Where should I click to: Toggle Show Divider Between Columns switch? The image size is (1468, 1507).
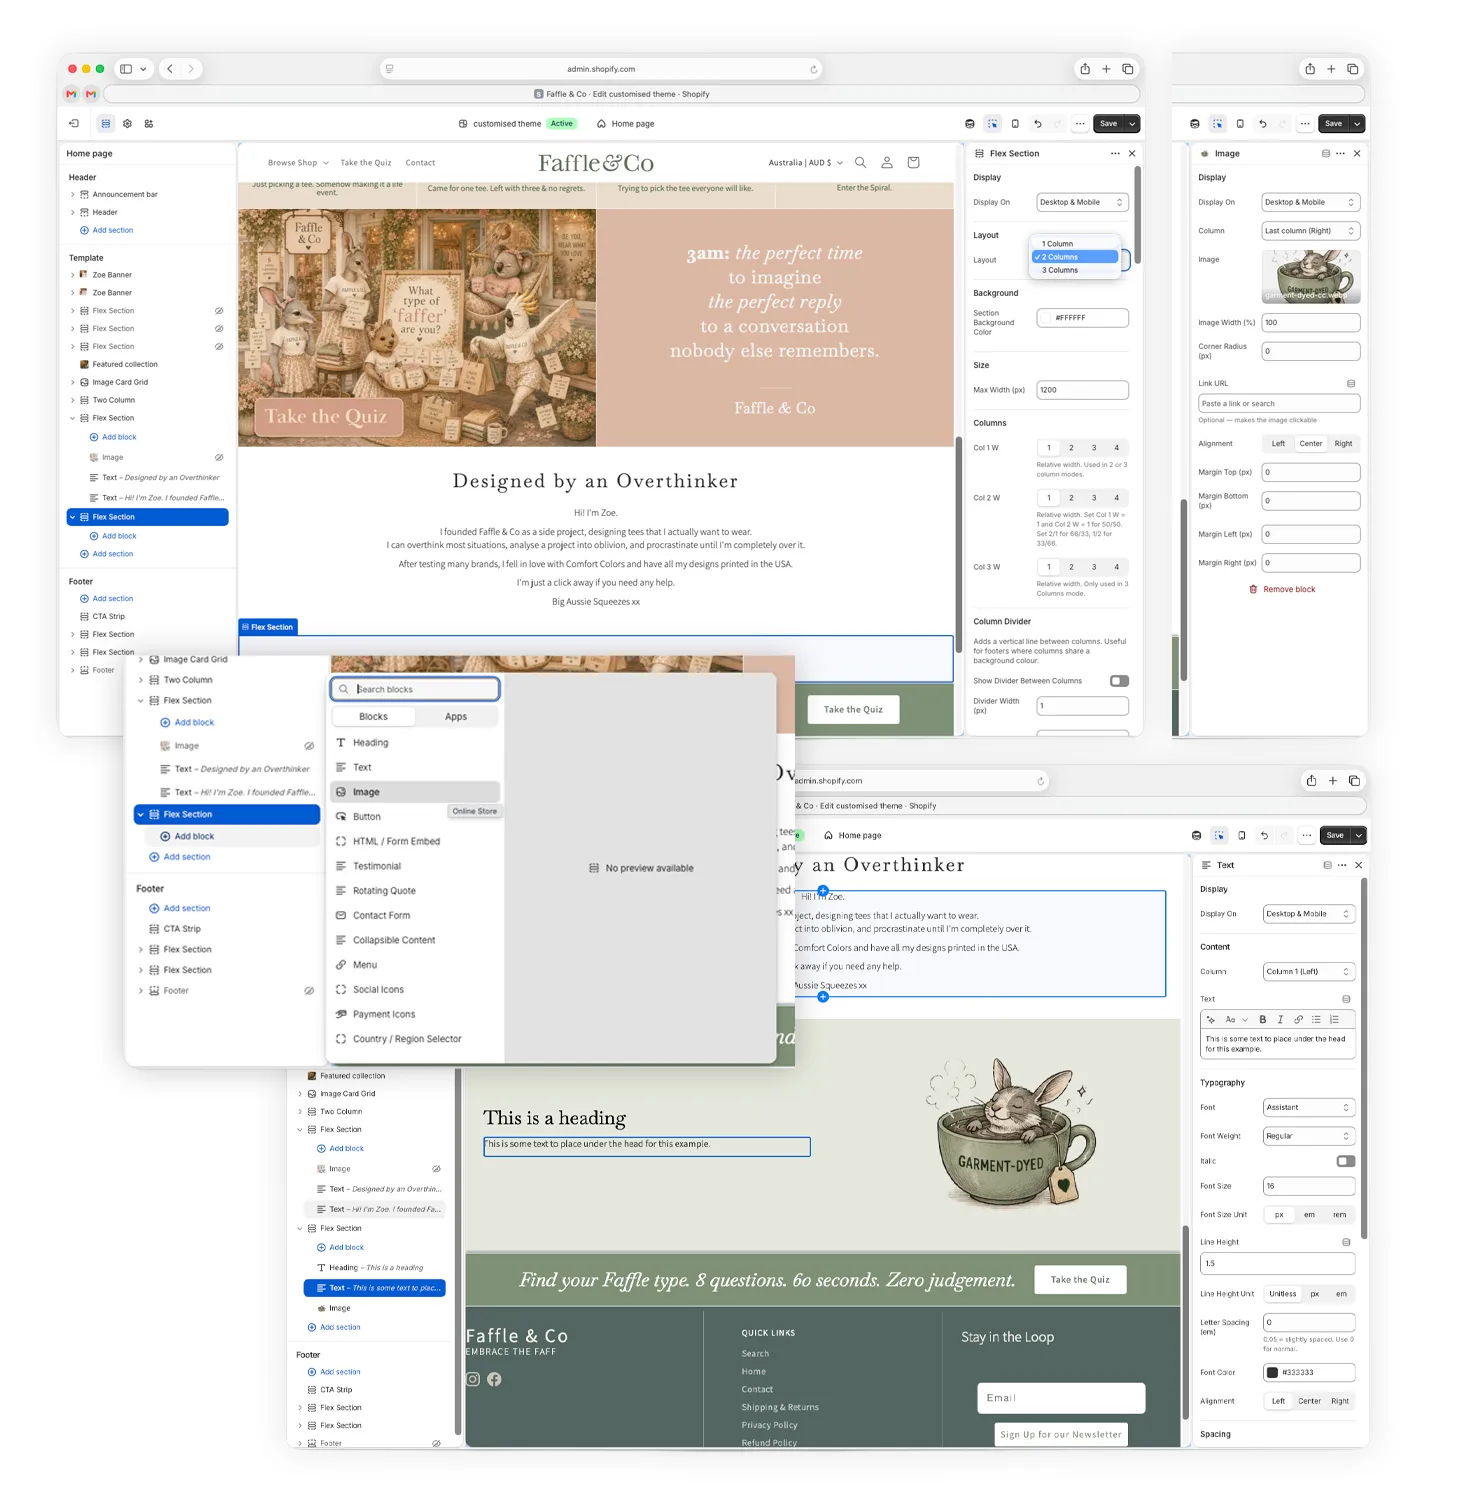coord(1119,681)
